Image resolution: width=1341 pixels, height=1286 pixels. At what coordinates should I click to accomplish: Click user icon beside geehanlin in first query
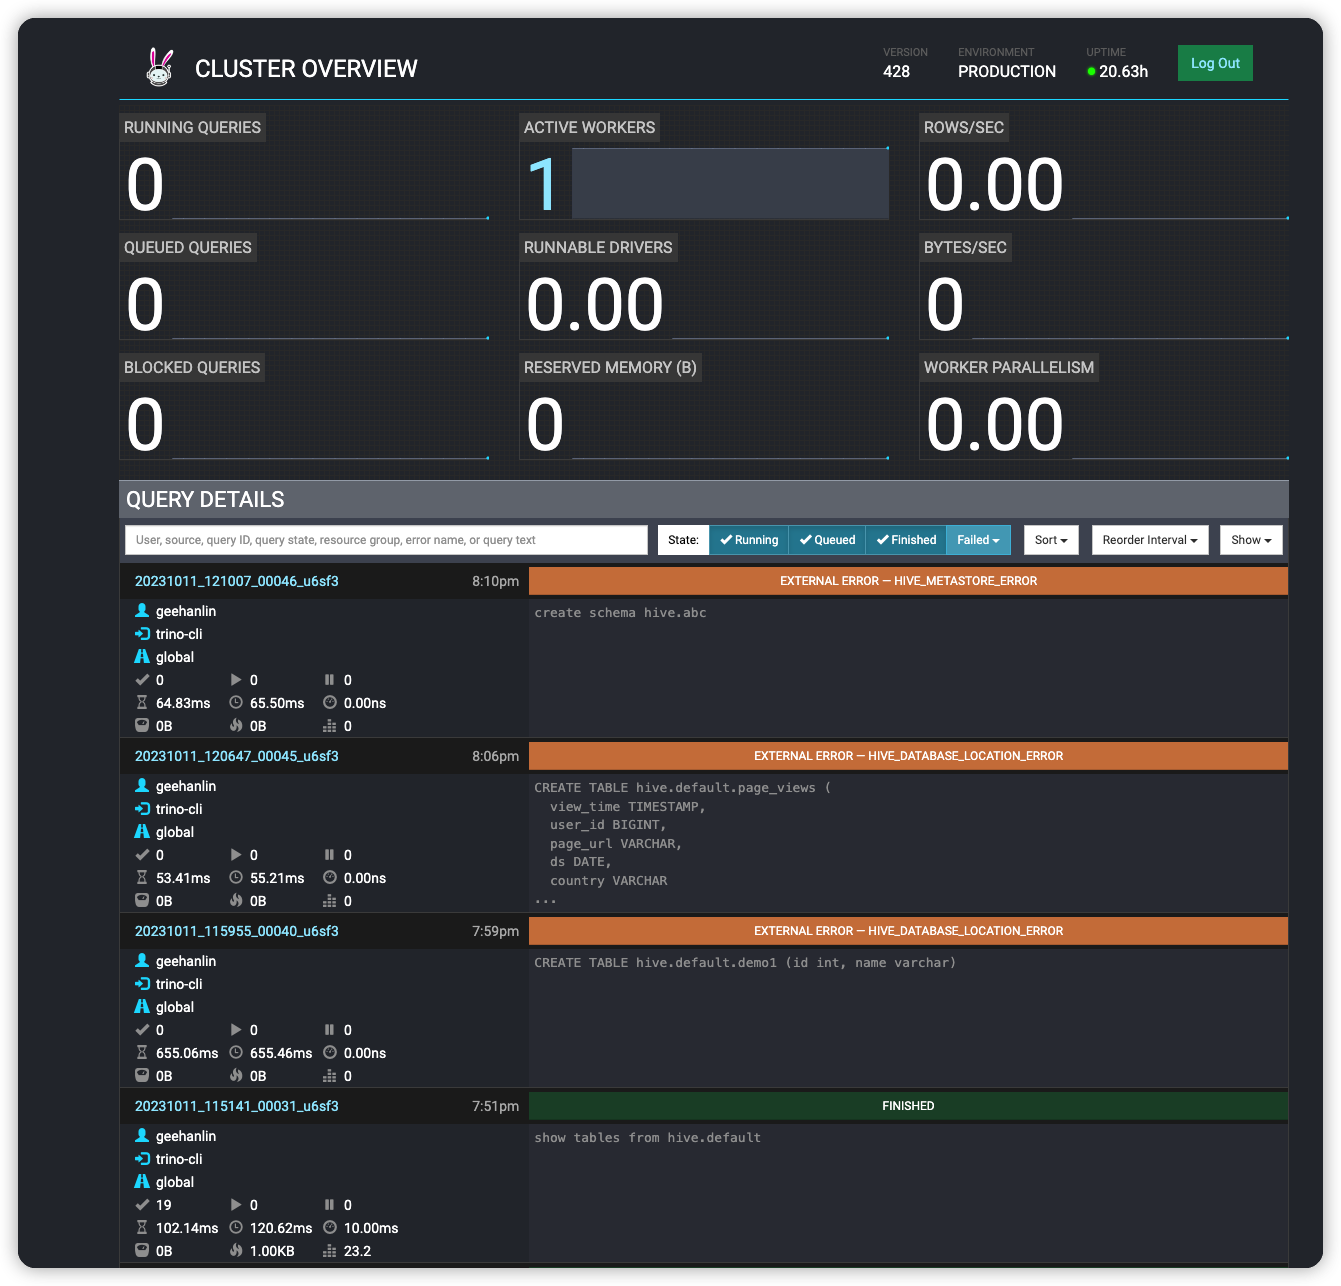(x=142, y=611)
